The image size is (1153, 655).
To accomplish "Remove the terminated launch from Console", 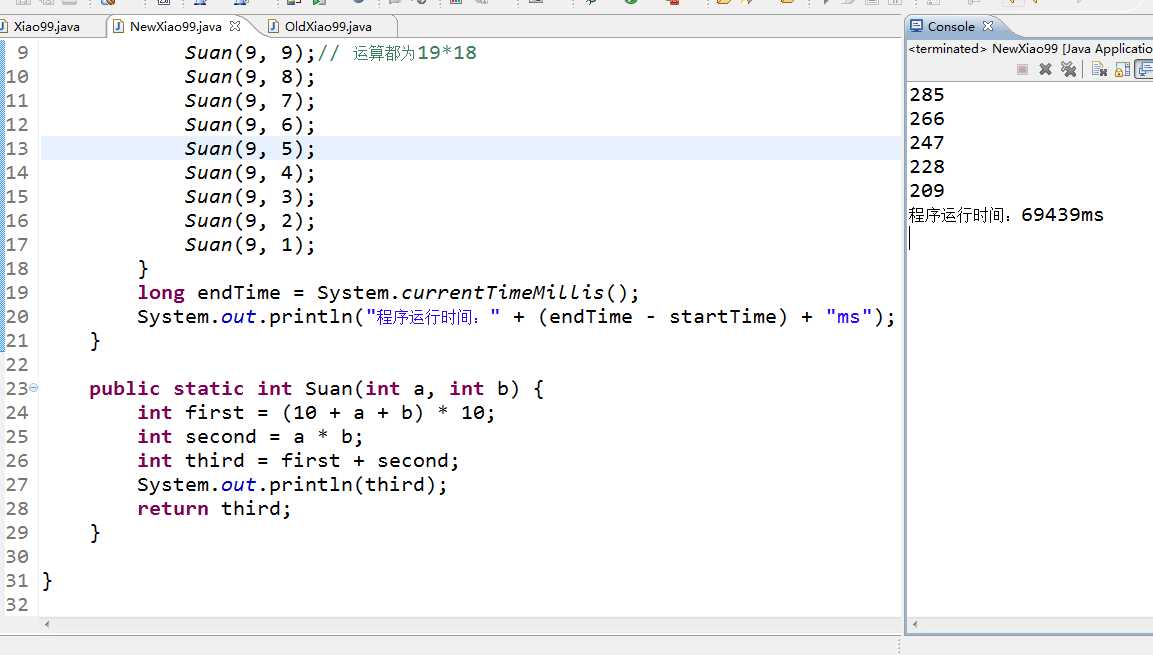I will click(x=1045, y=69).
